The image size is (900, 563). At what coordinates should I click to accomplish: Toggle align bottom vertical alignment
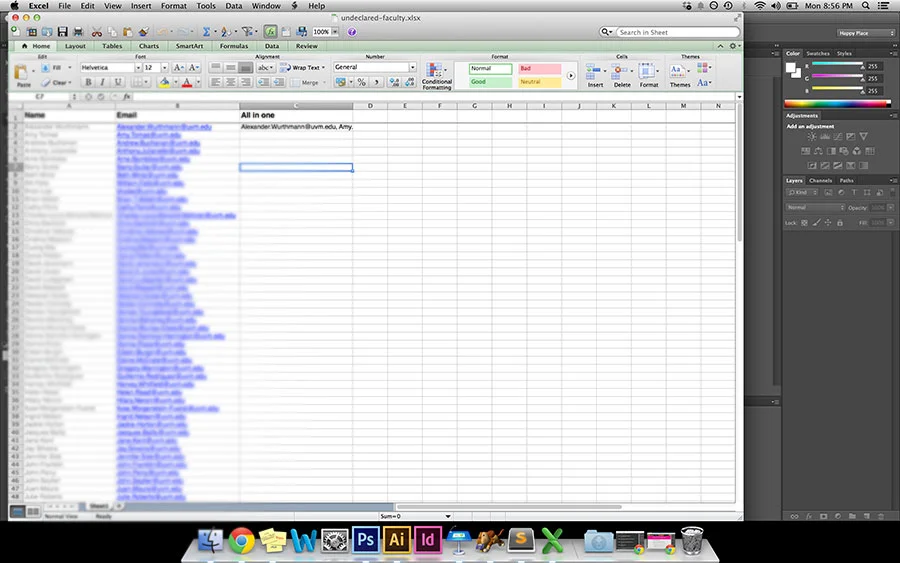pos(246,68)
